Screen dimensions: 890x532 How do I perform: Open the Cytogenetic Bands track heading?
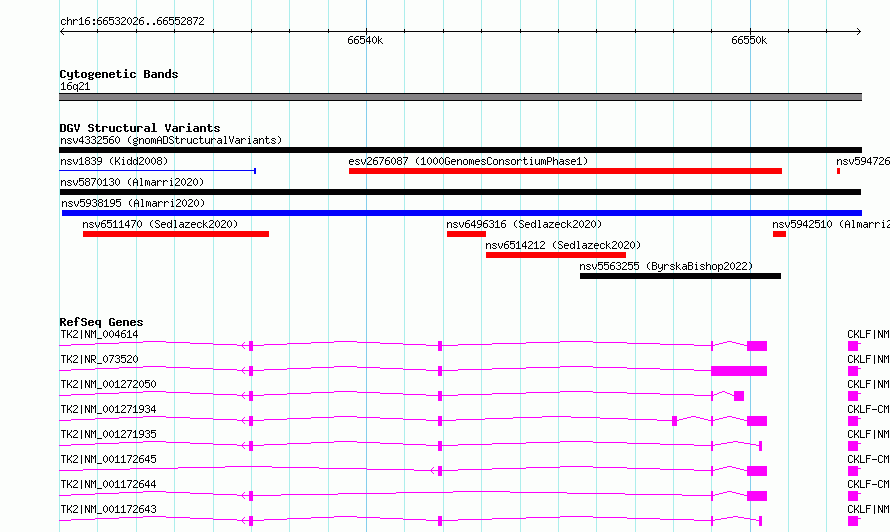tap(119, 74)
